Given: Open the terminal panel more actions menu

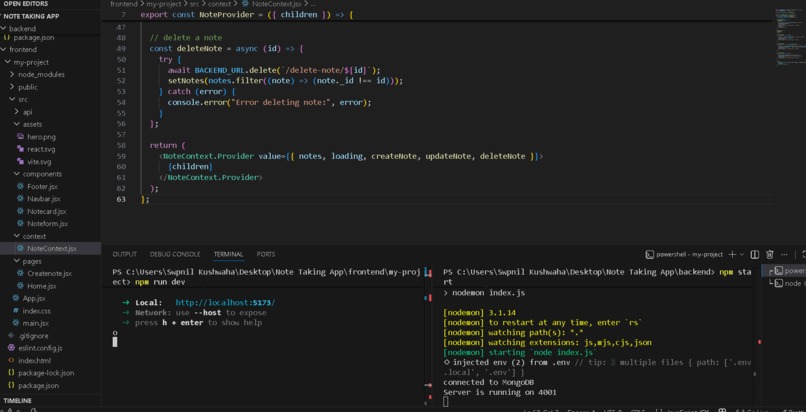Looking at the screenshot, I should click(x=784, y=254).
